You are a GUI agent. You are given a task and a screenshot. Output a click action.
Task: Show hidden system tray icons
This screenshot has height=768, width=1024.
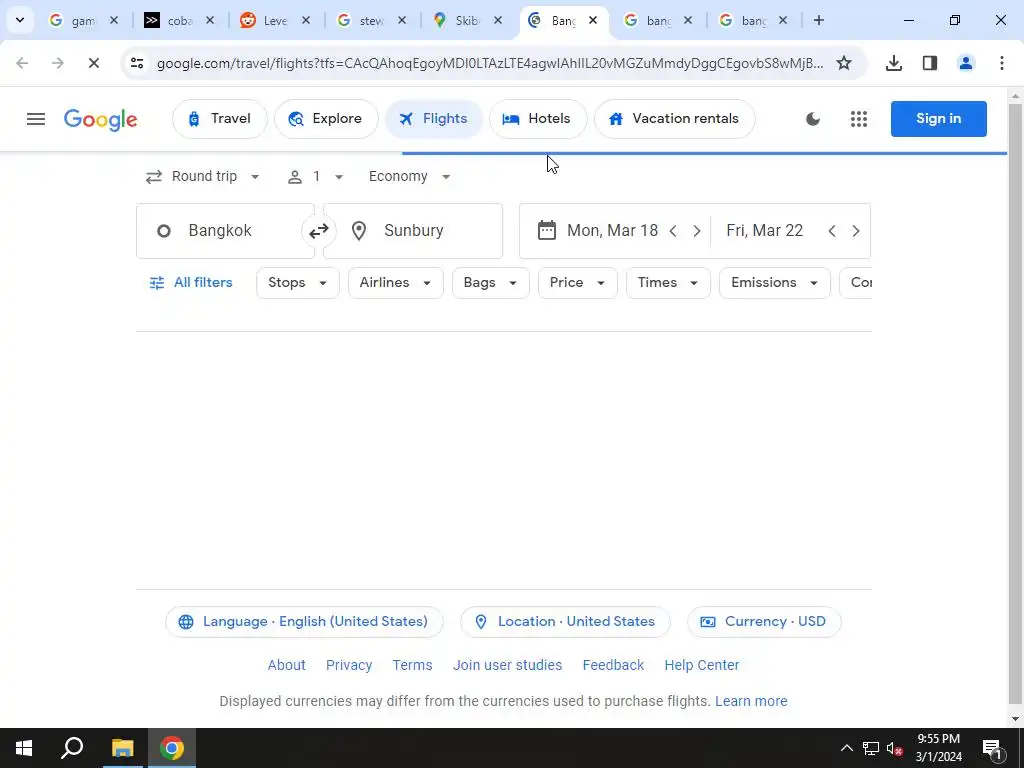pyautogui.click(x=846, y=748)
